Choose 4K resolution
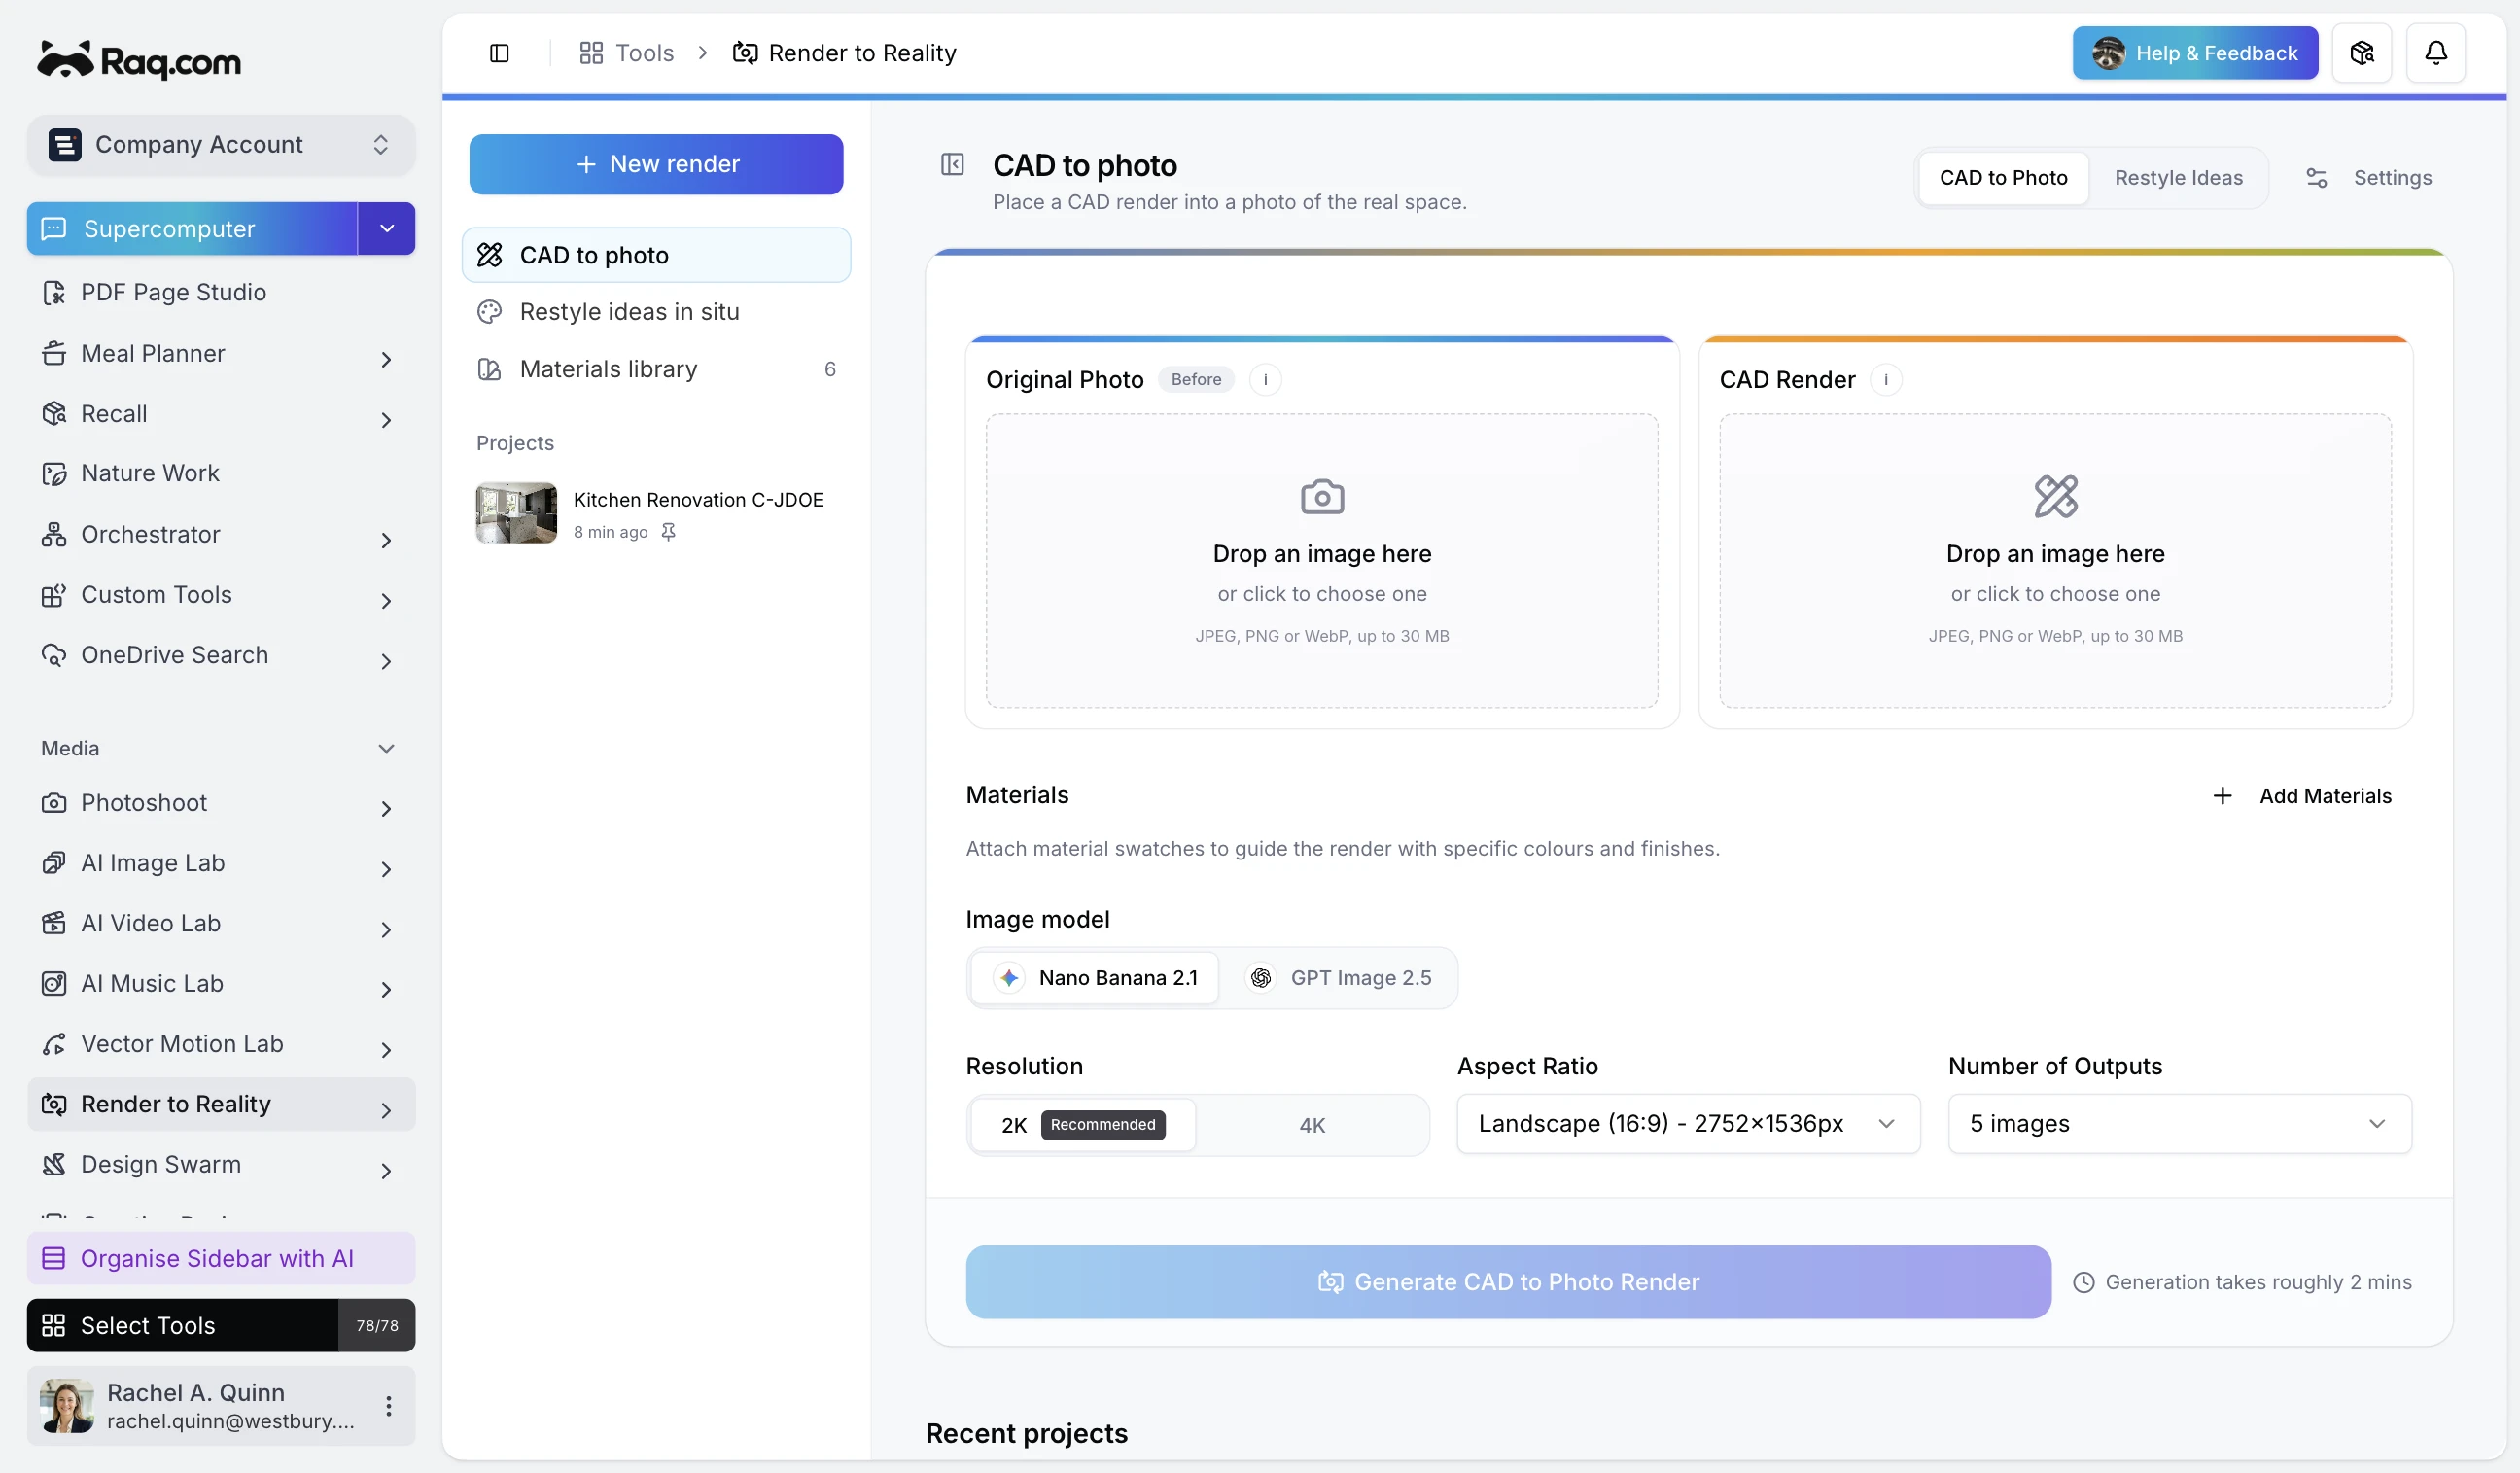 pos(1311,1125)
